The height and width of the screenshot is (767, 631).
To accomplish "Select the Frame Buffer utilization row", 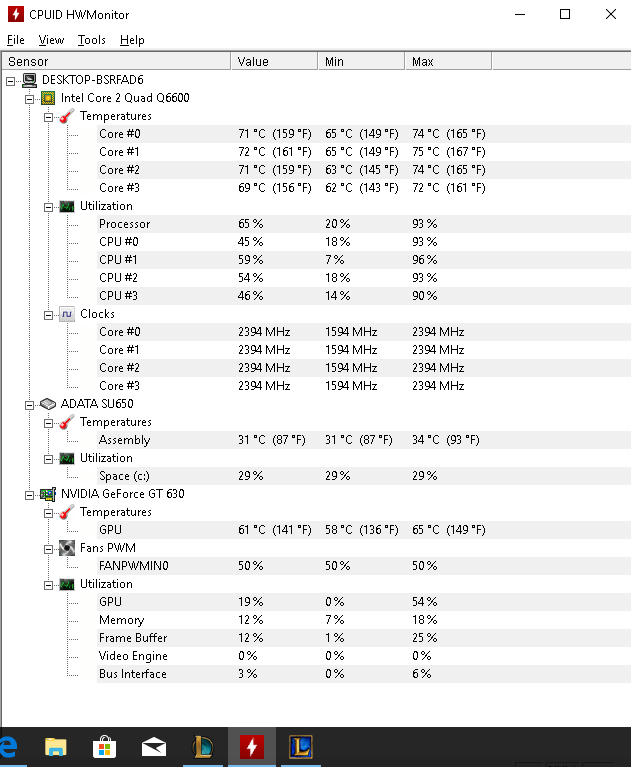I will pos(363,638).
